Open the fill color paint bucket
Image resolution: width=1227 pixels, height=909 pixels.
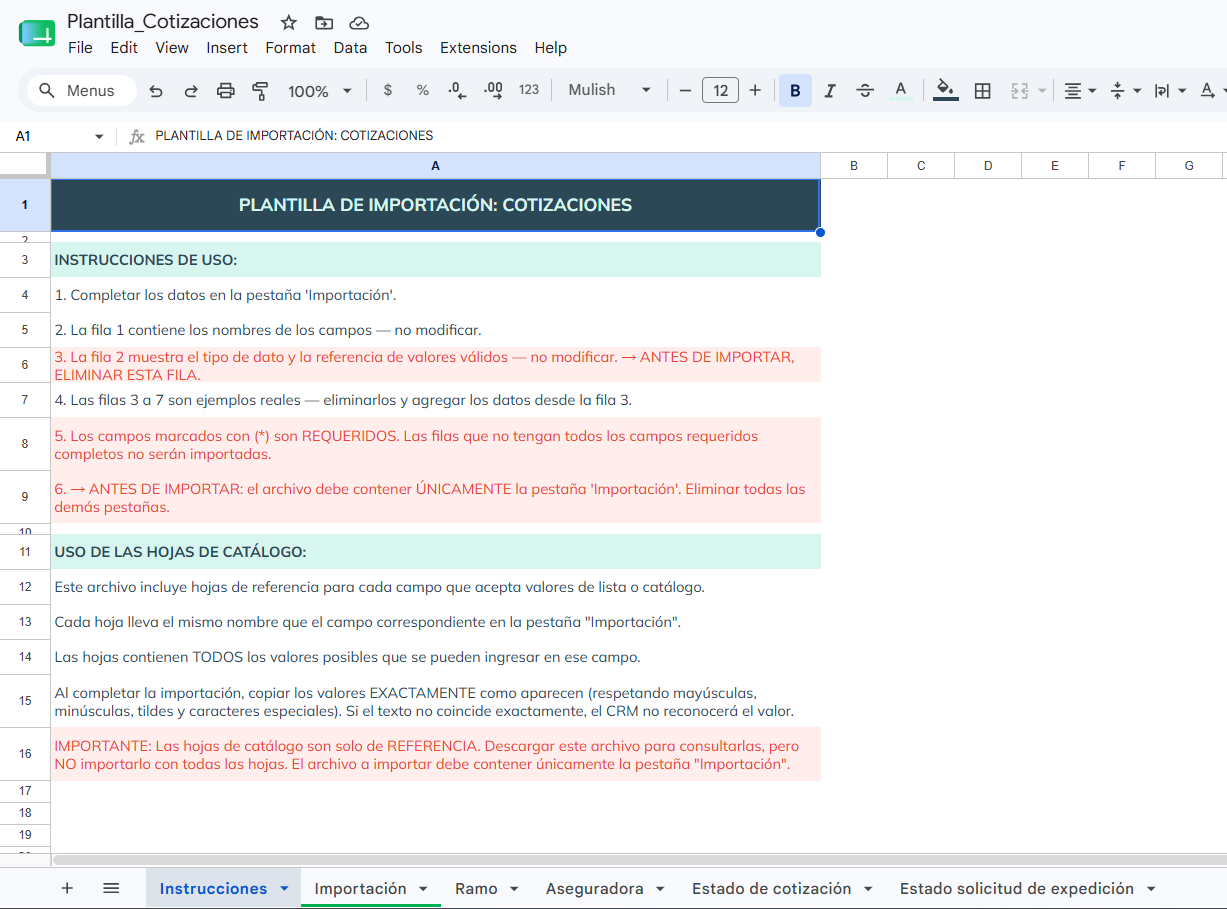[x=945, y=91]
